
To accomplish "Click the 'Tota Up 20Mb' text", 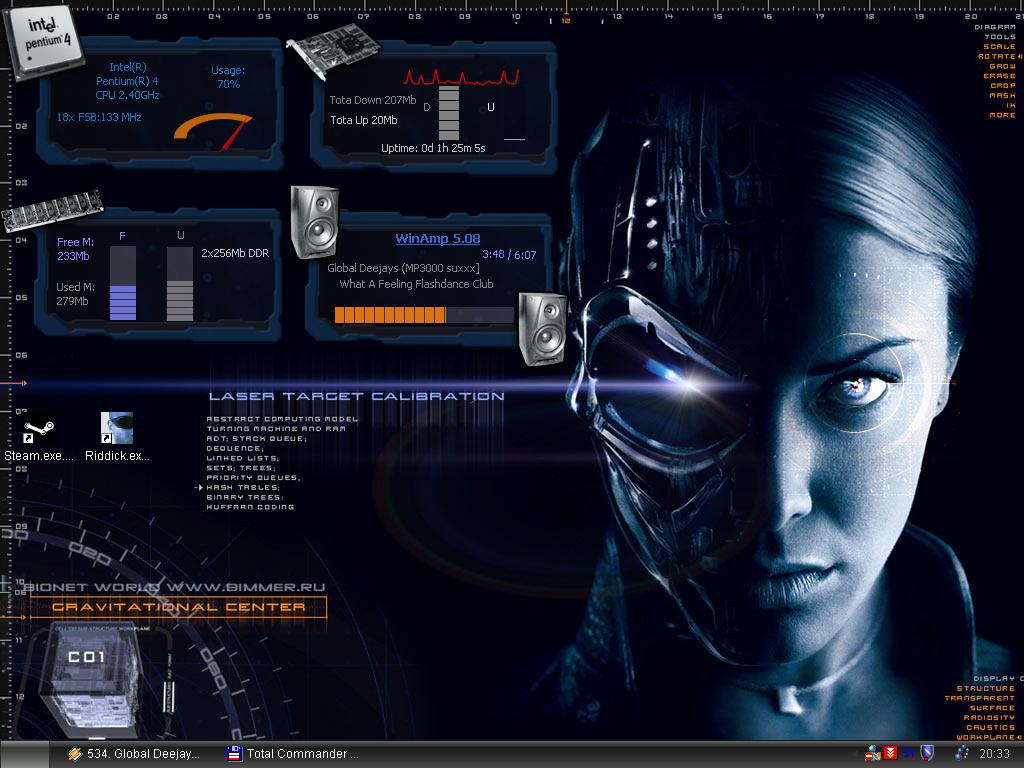I will pyautogui.click(x=364, y=120).
